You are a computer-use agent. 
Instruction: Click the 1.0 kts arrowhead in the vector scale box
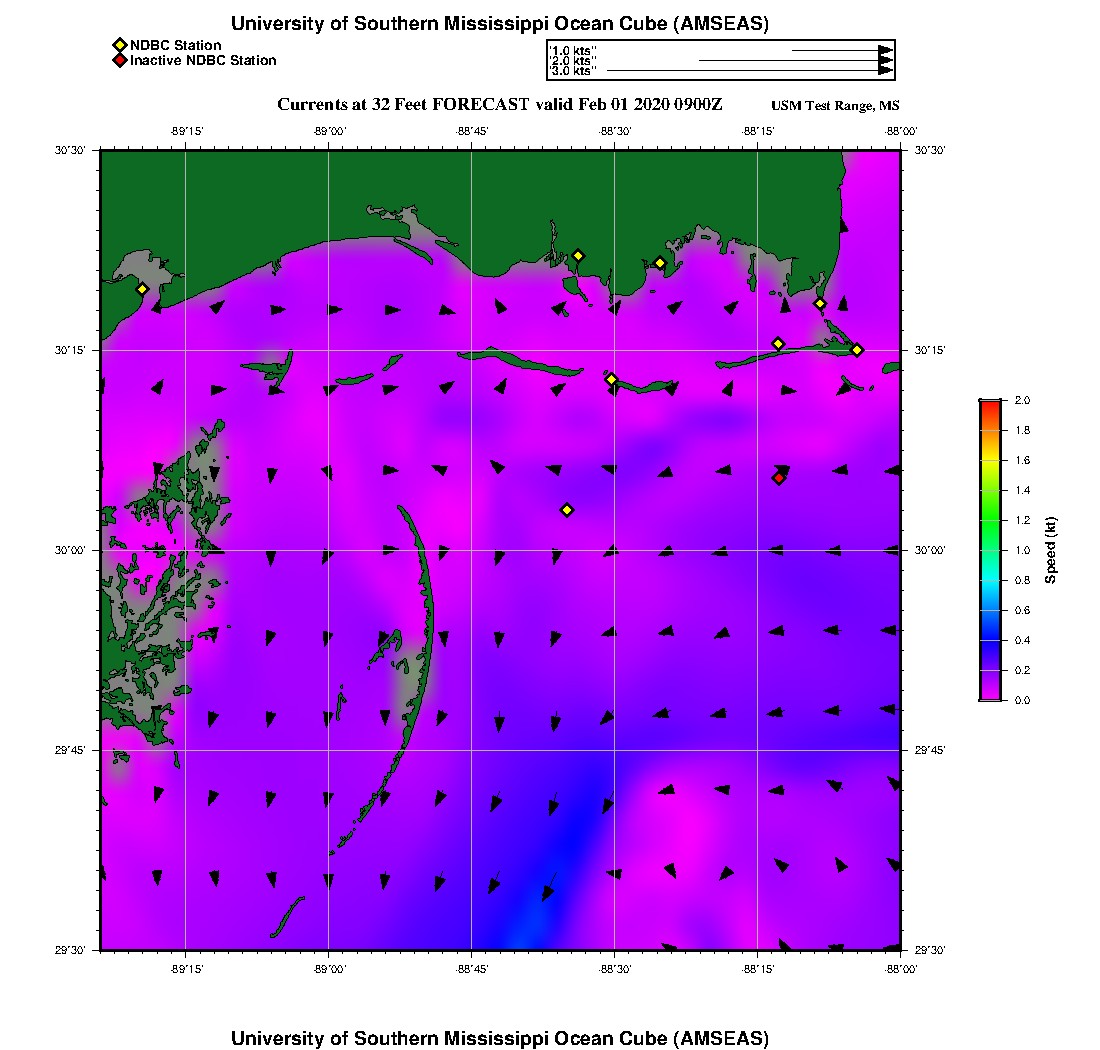click(886, 51)
